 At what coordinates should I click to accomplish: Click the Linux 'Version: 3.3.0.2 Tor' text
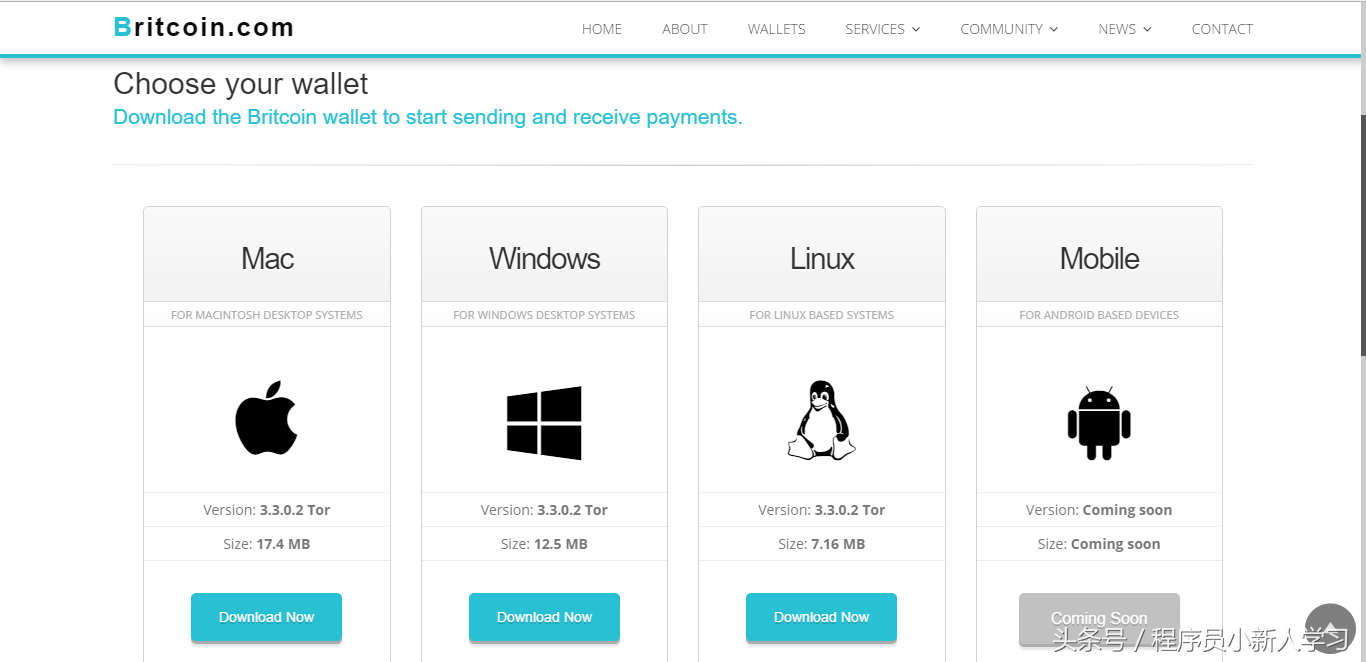click(x=821, y=510)
